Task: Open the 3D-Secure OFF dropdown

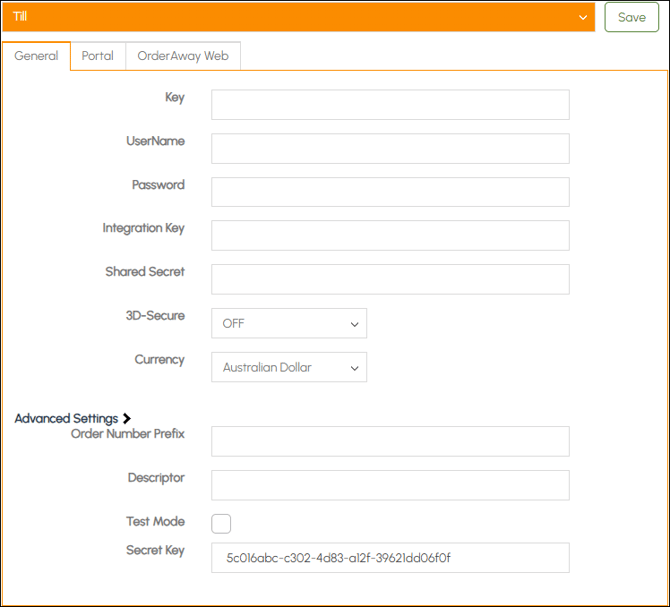Action: (x=289, y=323)
